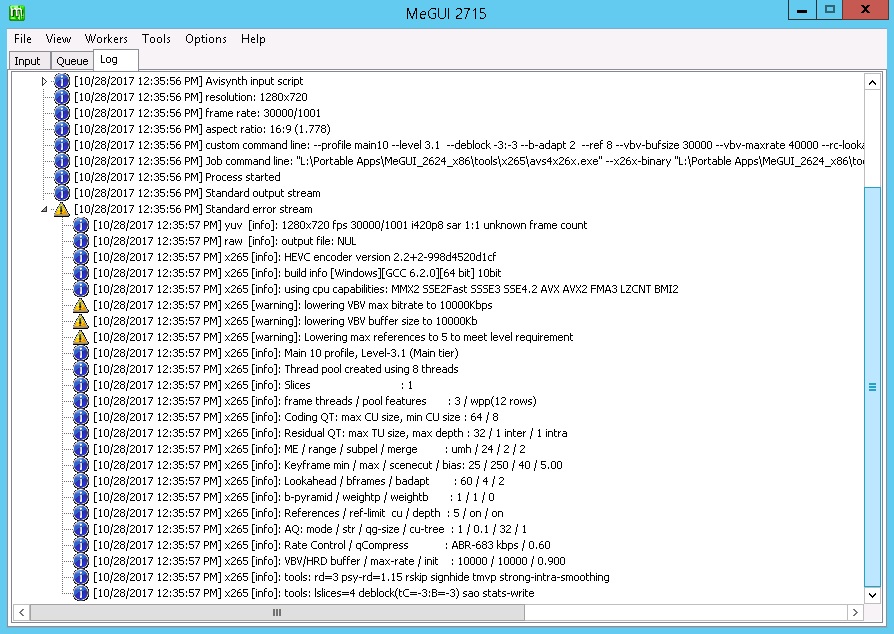Click the vertical scrollbar down arrow
The width and height of the screenshot is (894, 634).
872,595
